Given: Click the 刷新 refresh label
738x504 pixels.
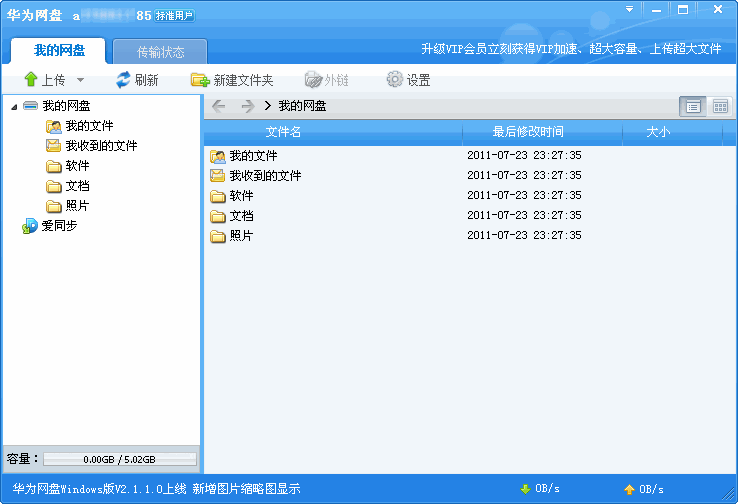Looking at the screenshot, I should 146,80.
